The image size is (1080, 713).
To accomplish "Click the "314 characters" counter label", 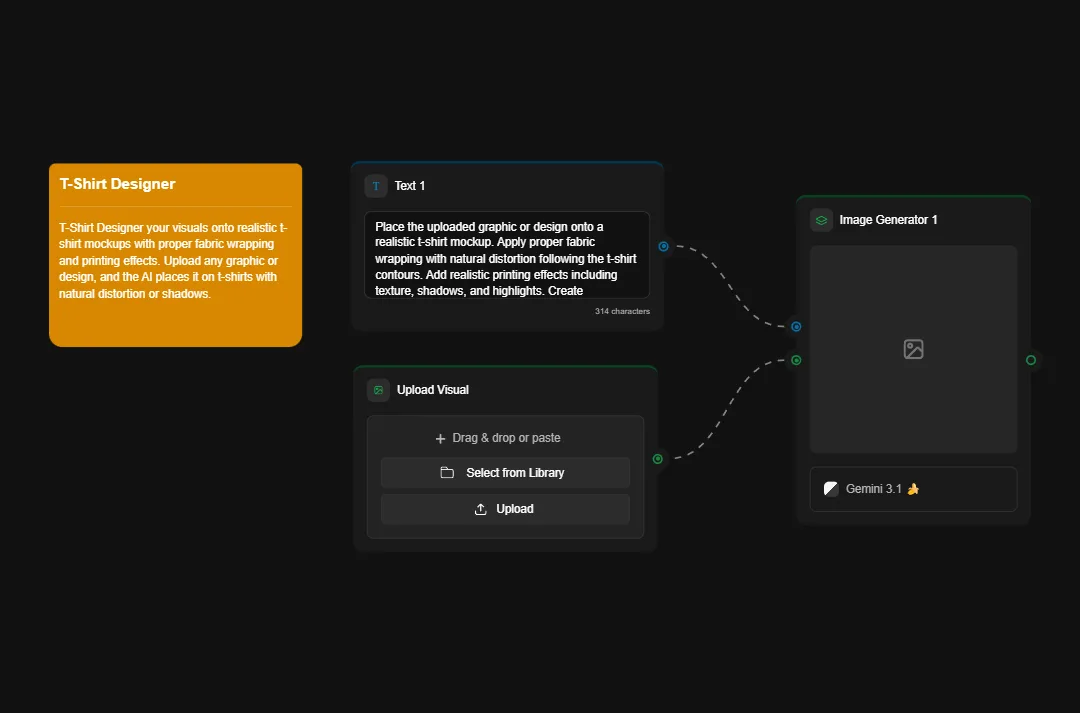I will pos(622,311).
